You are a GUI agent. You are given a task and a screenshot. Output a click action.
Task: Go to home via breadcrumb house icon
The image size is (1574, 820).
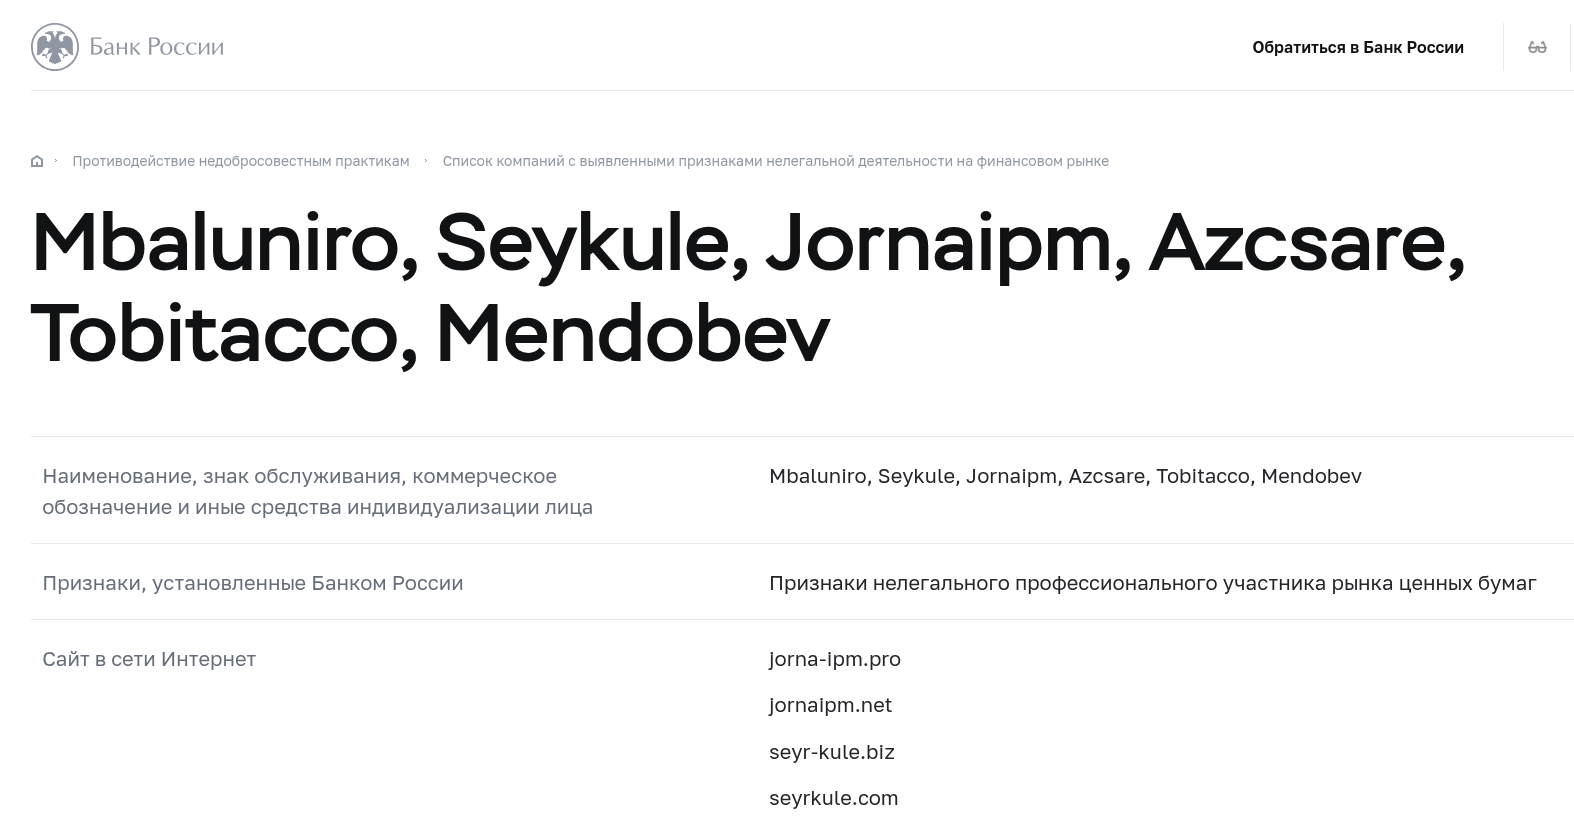[37, 161]
